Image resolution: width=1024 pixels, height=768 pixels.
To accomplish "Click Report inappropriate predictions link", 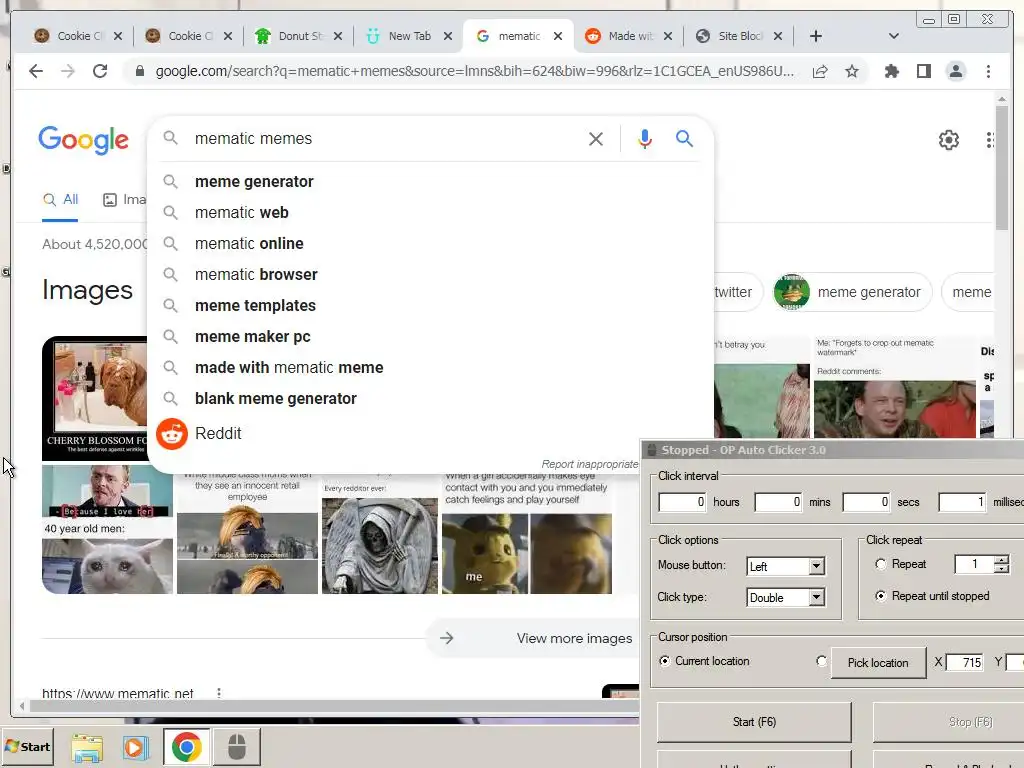I will 590,464.
